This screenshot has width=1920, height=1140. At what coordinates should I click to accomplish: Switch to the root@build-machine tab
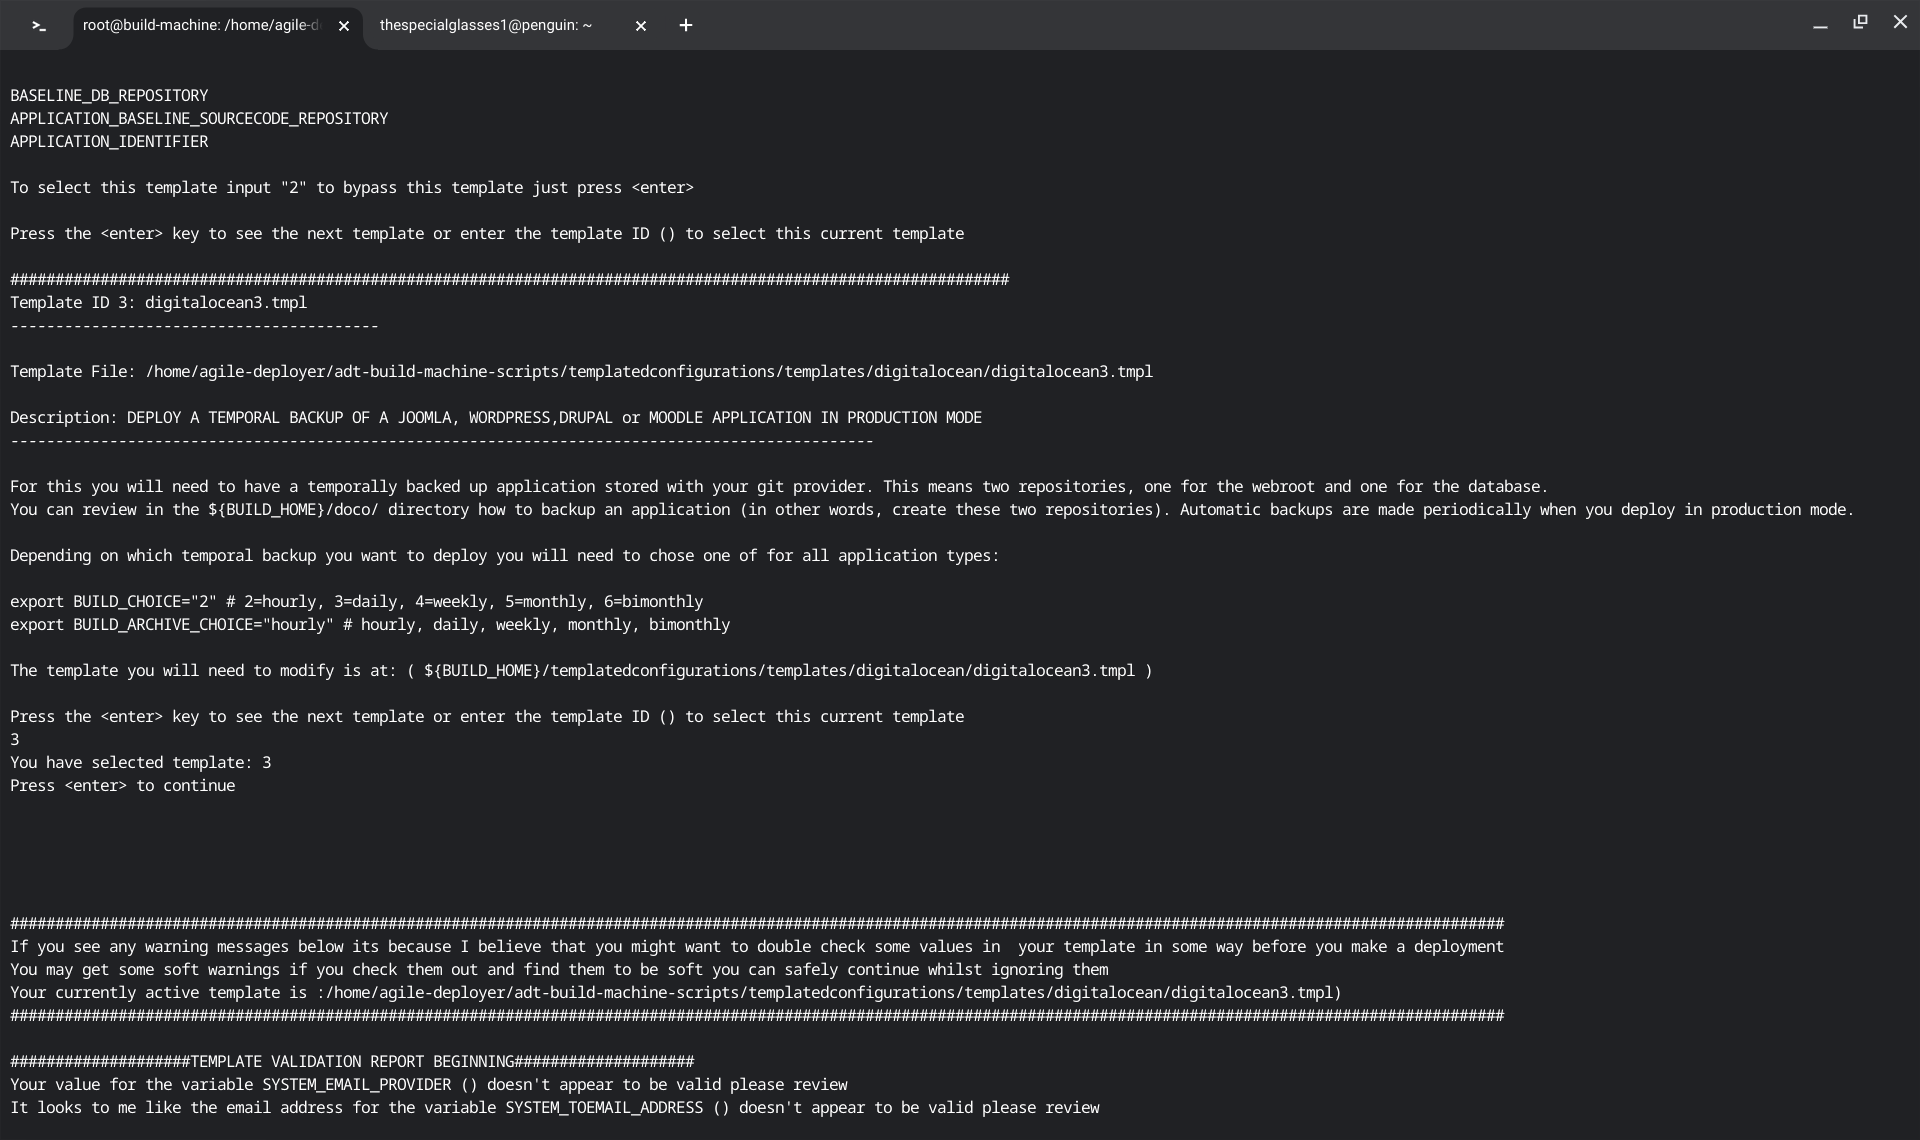(200, 26)
